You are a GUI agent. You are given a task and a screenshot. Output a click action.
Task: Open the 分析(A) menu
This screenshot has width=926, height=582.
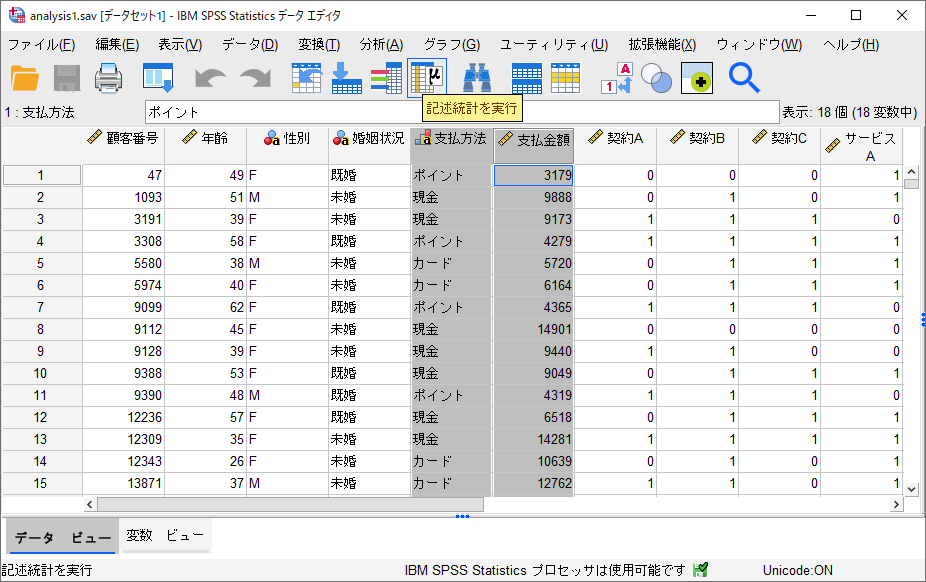coord(381,45)
